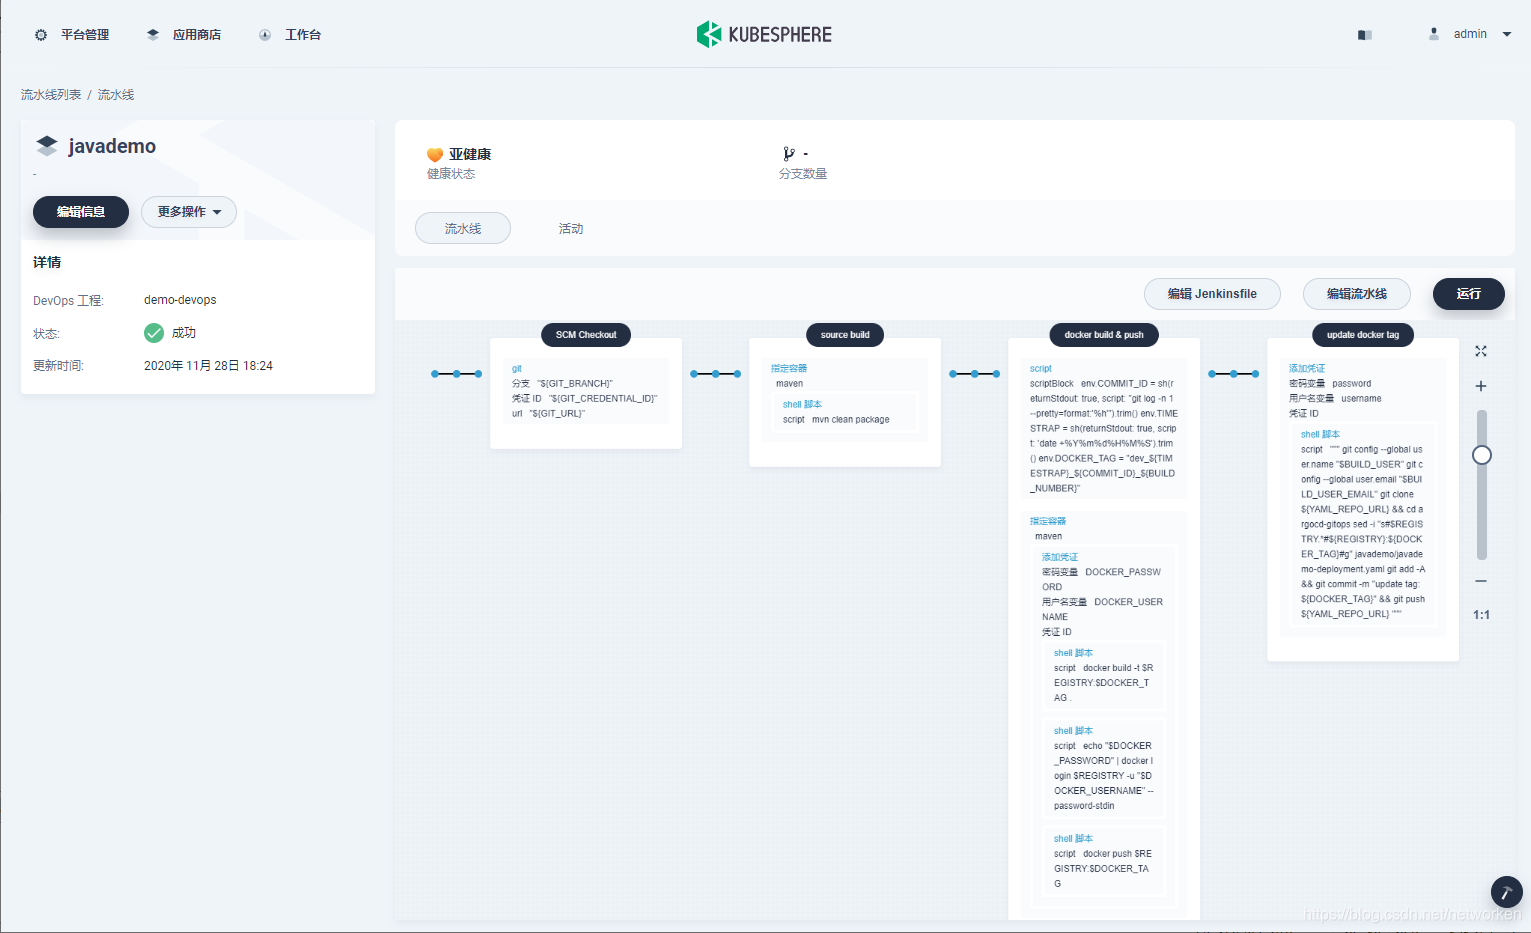Switch to the 活动 tab

coord(571,229)
